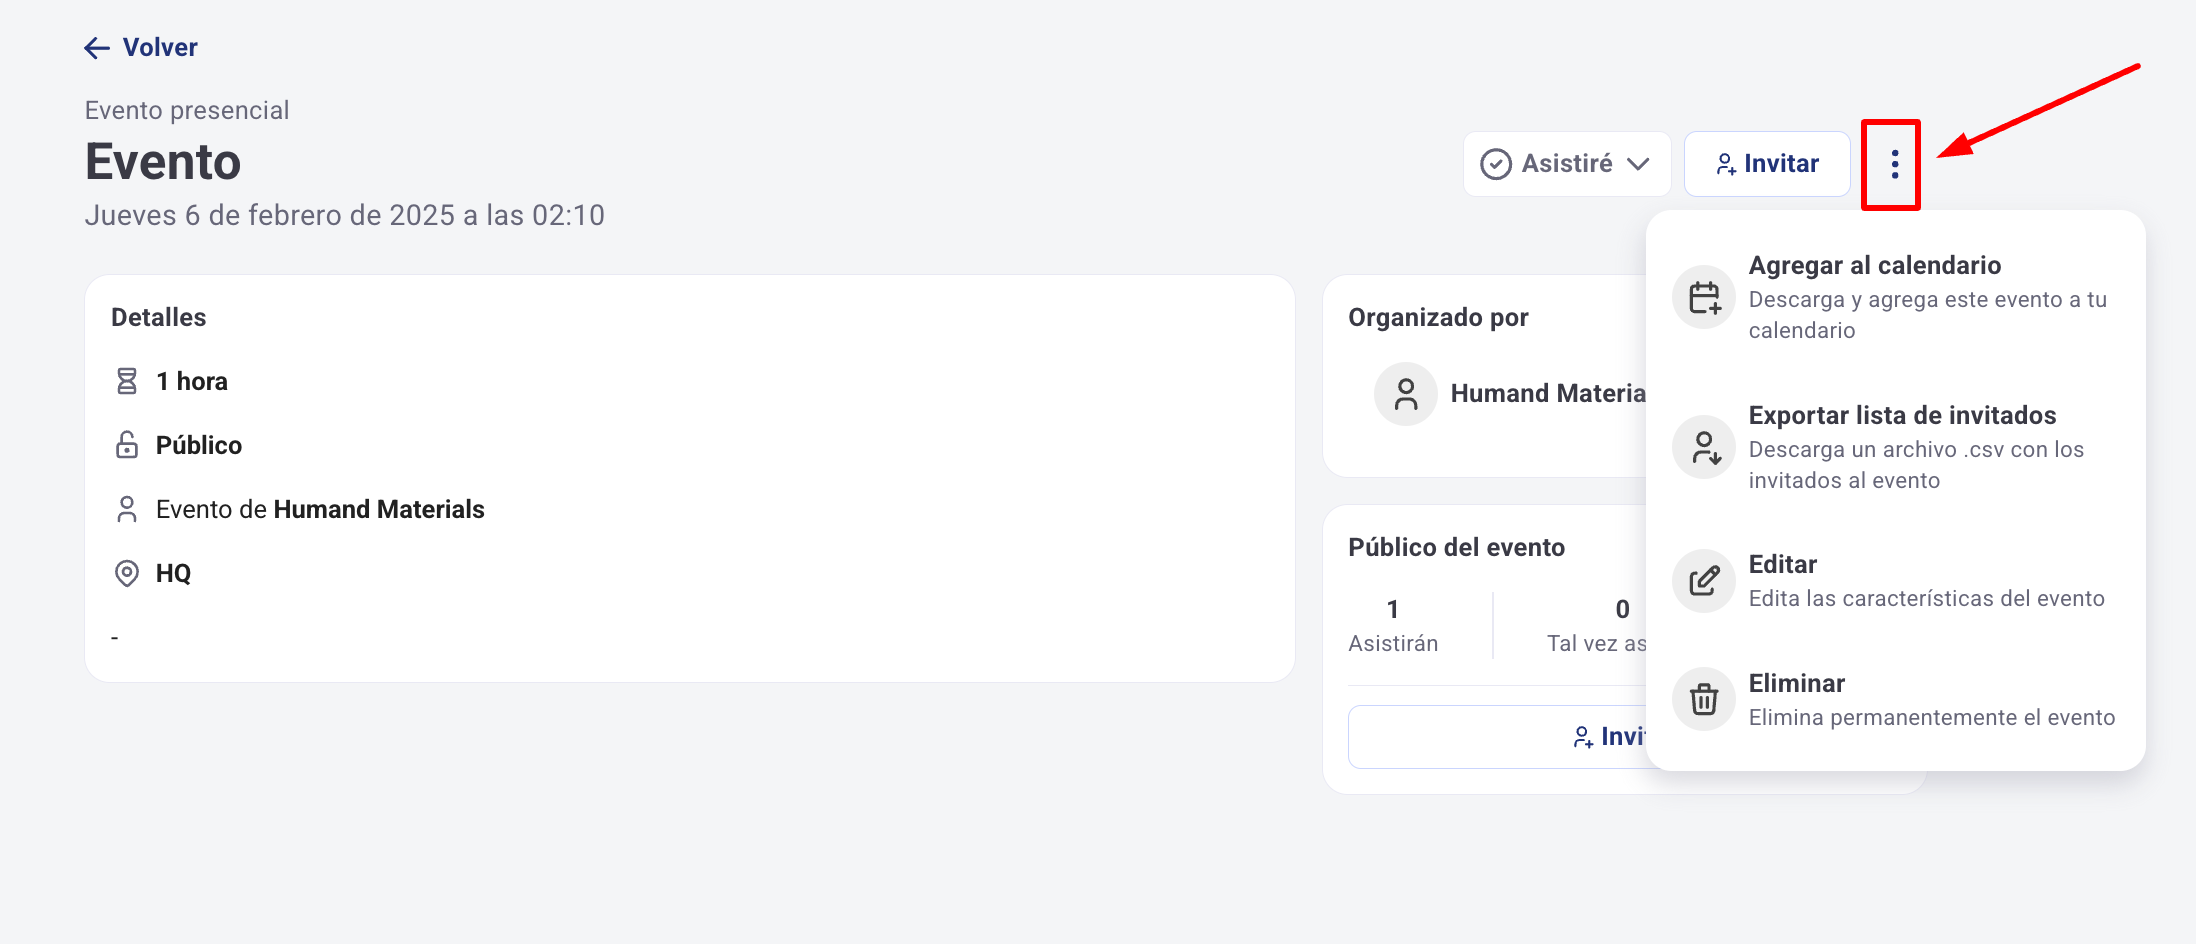This screenshot has width=2196, height=944.
Task: Click the trash can delete icon
Action: pyautogui.click(x=1704, y=699)
